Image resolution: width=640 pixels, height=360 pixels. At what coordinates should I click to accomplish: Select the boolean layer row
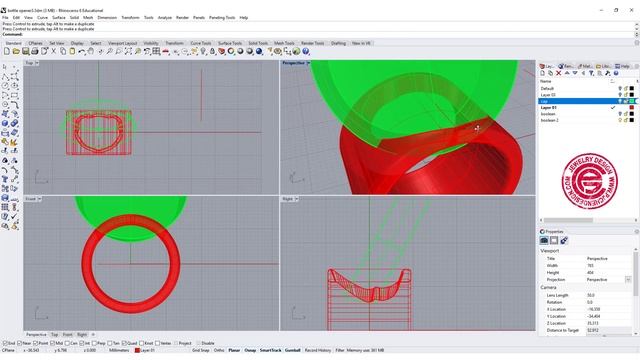[x=587, y=114]
